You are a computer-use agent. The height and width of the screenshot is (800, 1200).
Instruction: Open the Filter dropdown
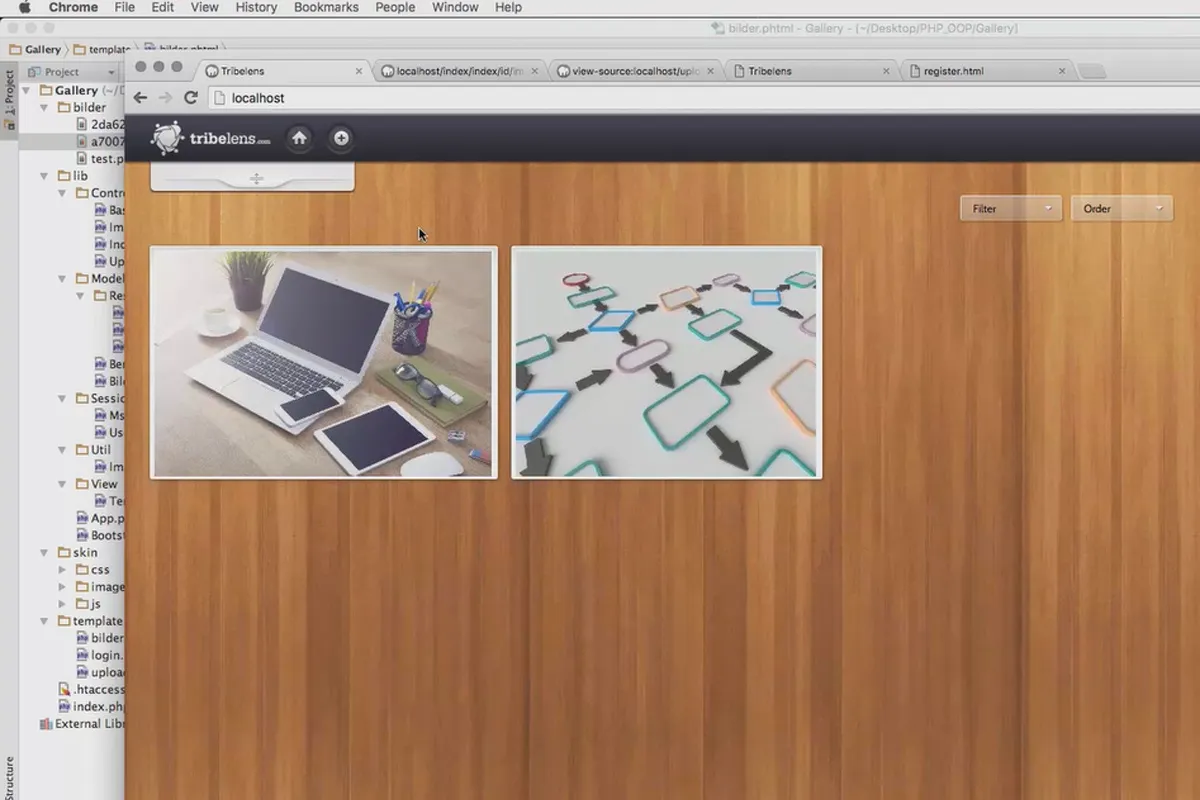pos(1010,208)
